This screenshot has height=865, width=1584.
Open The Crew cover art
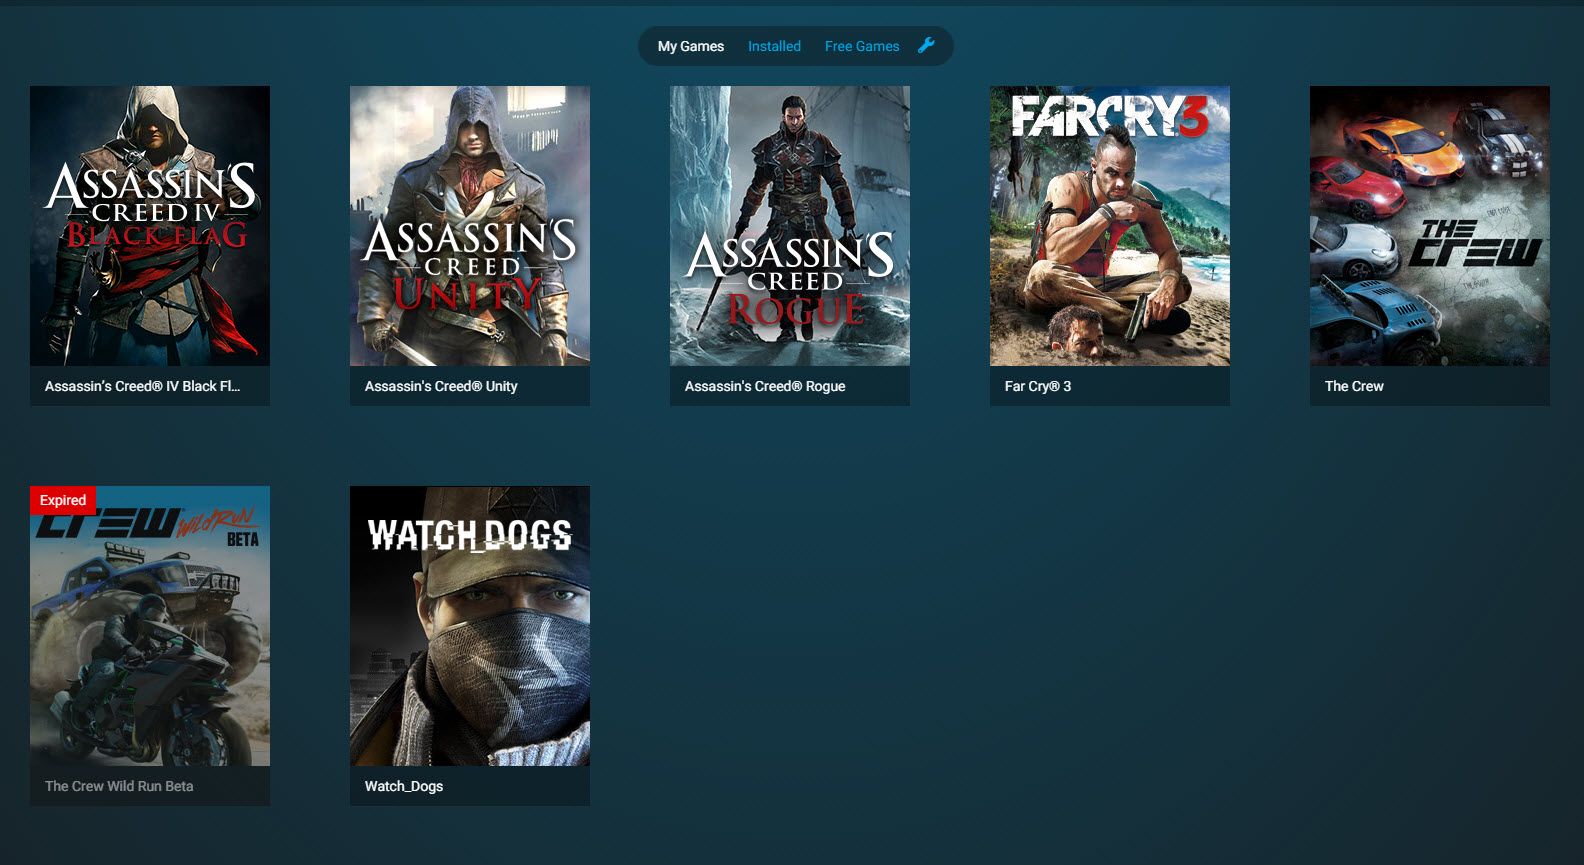(1430, 226)
